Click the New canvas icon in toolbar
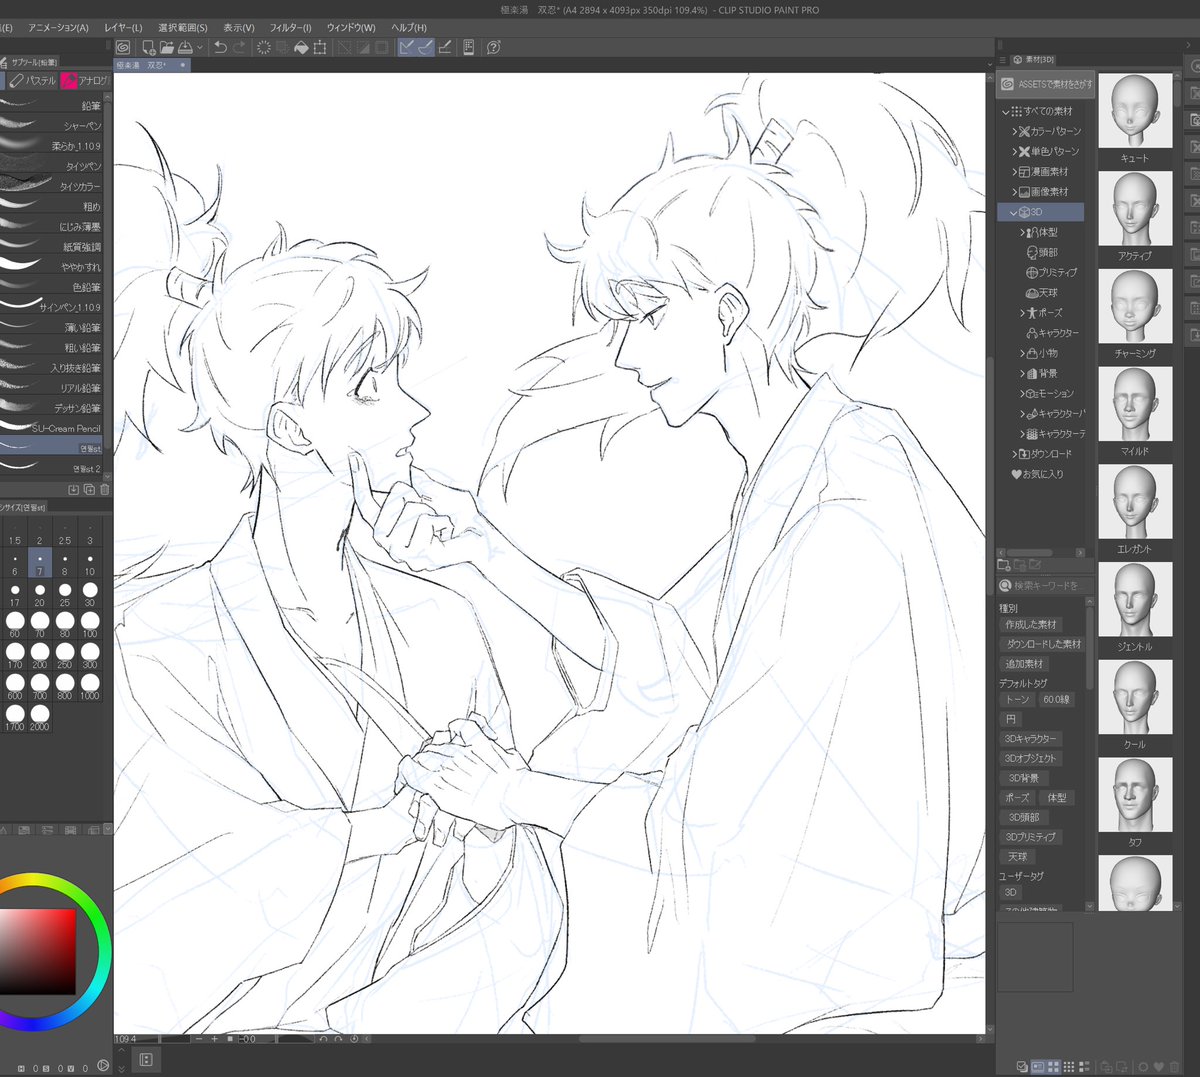The height and width of the screenshot is (1077, 1200). click(148, 47)
